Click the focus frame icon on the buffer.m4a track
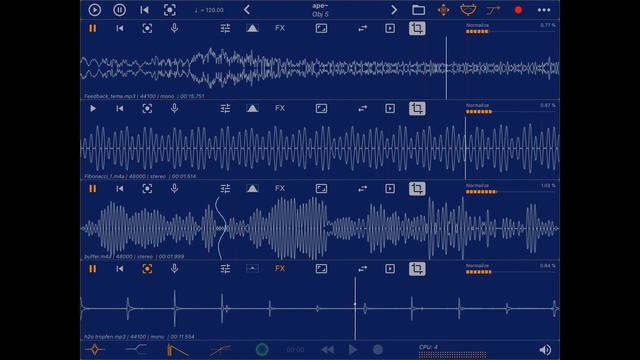The image size is (640, 360). point(147,189)
